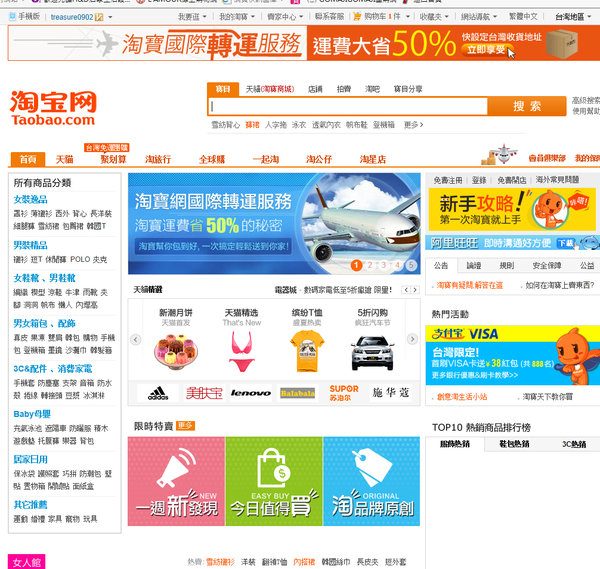Image resolution: width=600 pixels, height=569 pixels.
Task: Click the 免費注冊 link
Action: 448,180
